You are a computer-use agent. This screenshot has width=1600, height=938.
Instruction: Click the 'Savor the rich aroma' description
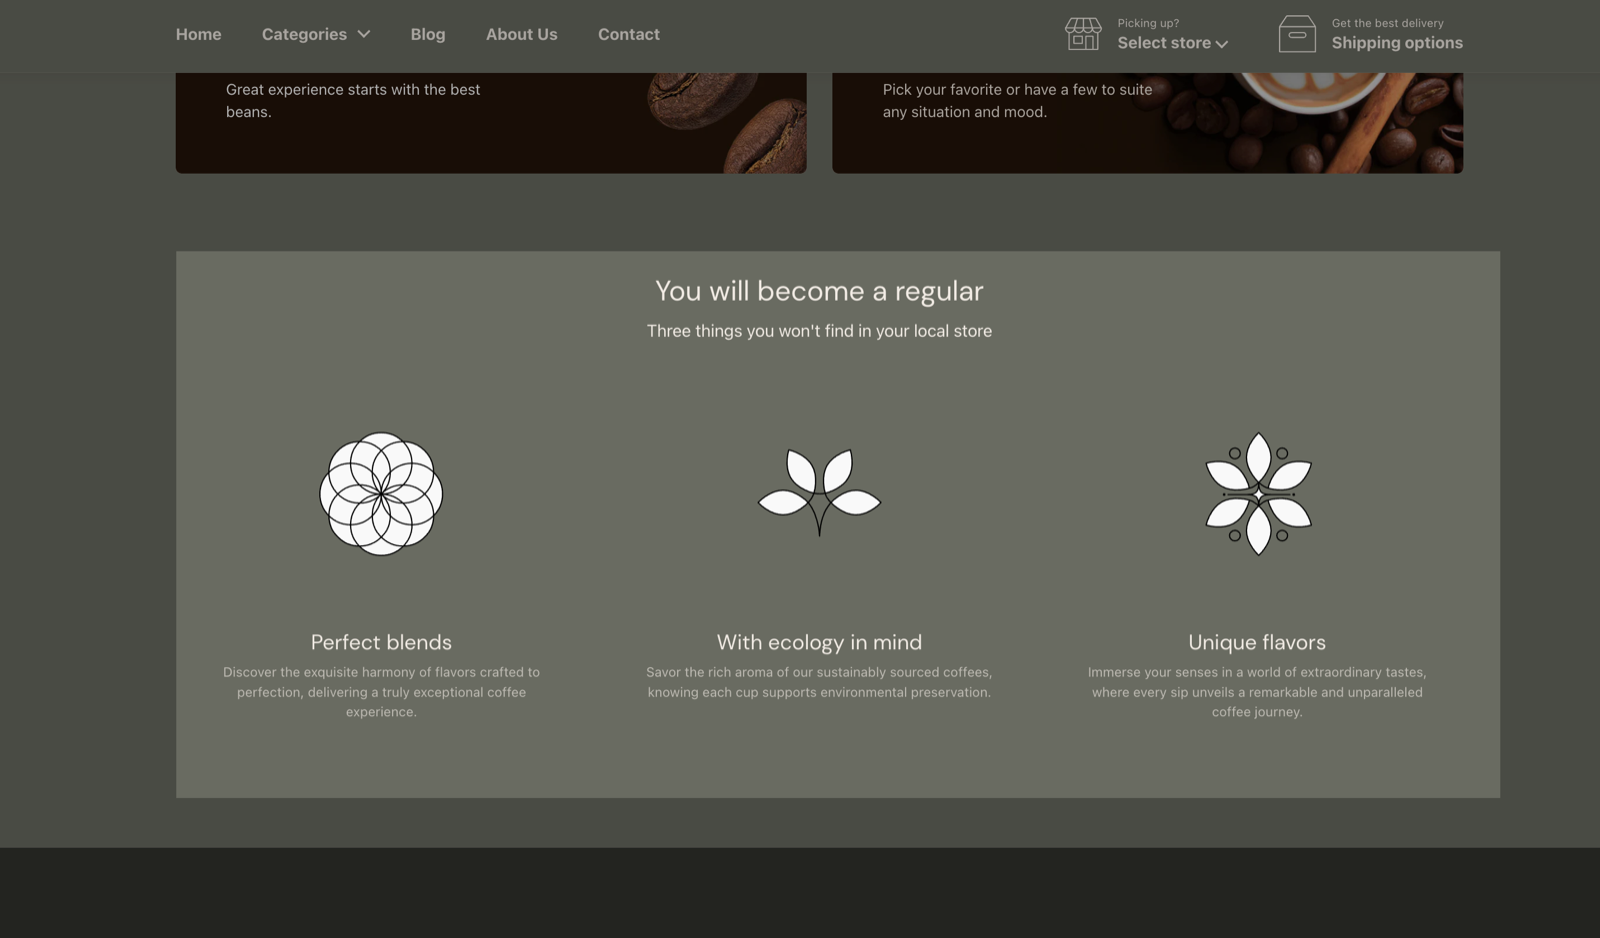click(x=819, y=682)
